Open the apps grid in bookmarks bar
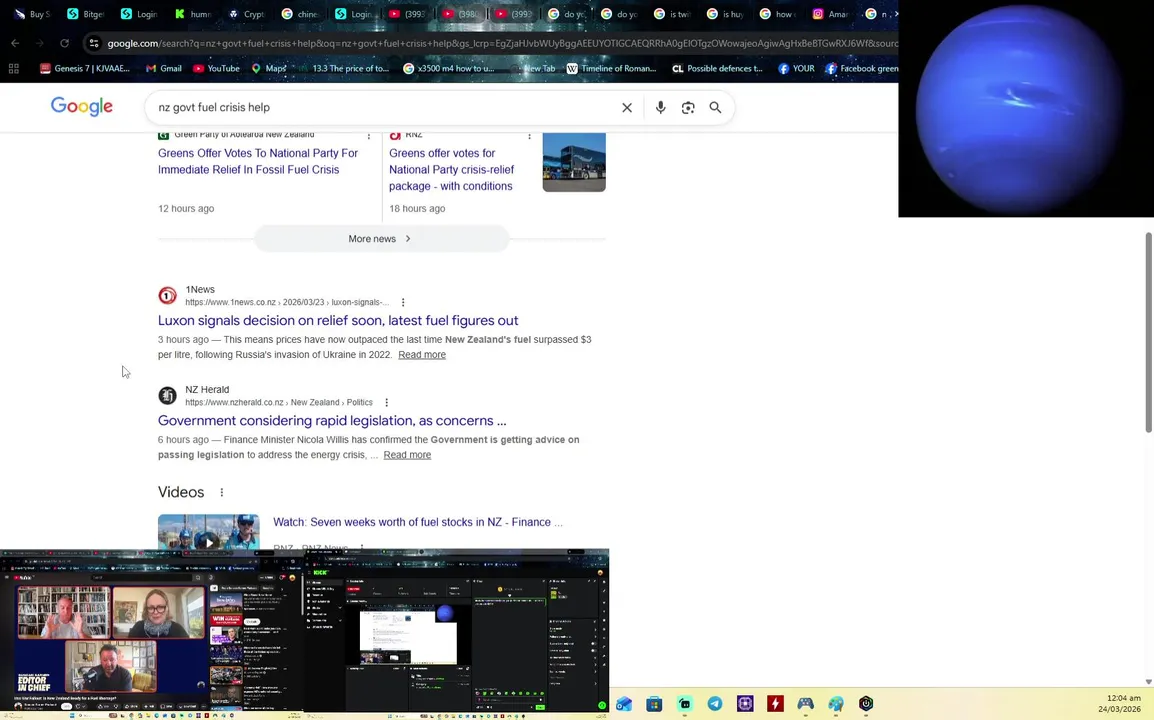The height and width of the screenshot is (720, 1154). point(13,68)
